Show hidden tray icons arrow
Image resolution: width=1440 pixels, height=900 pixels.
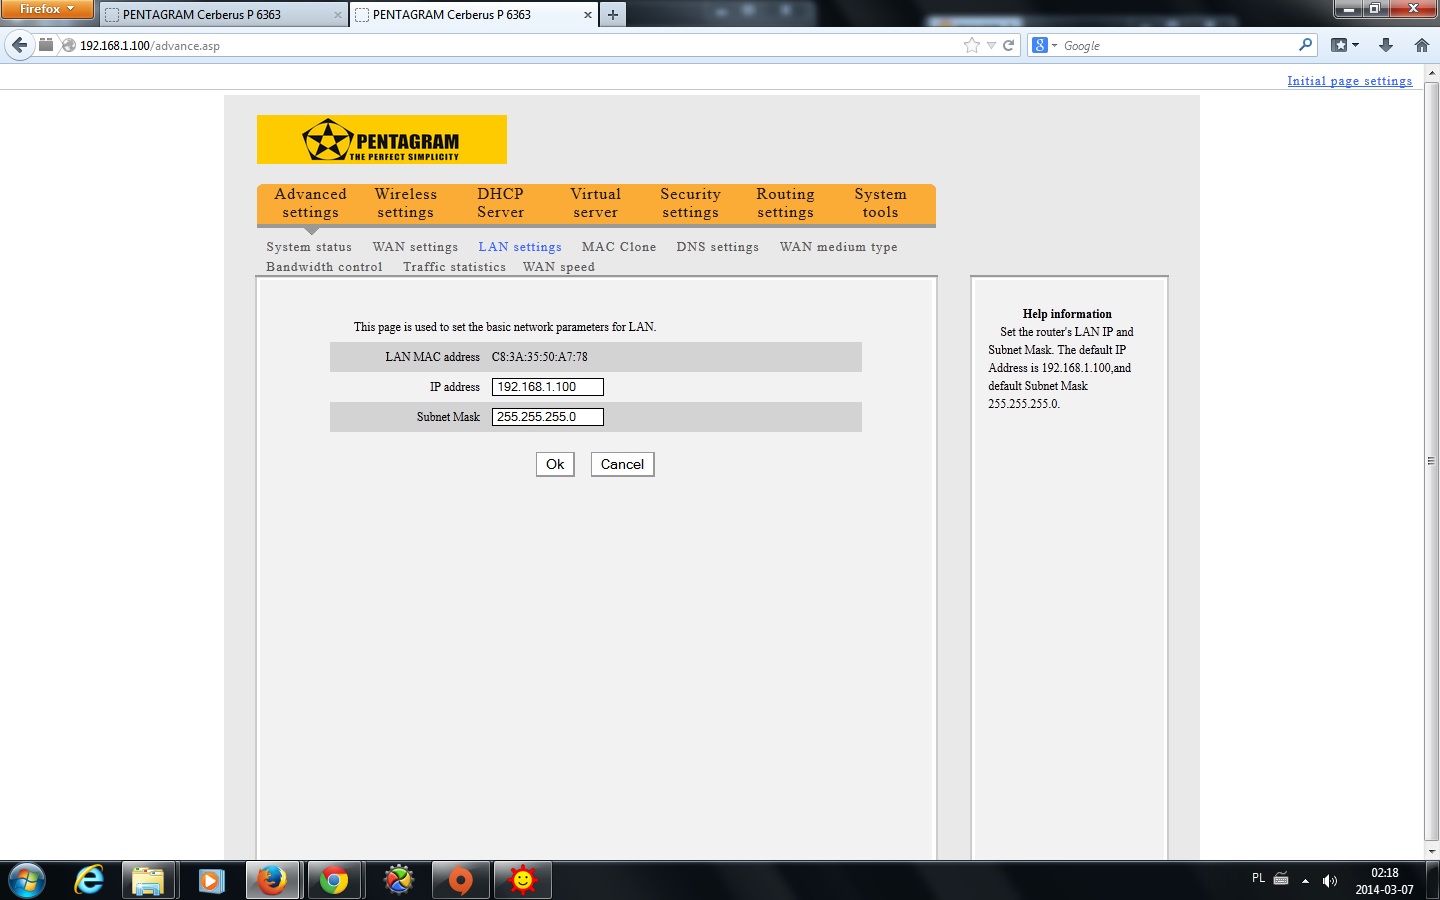[x=1305, y=881]
